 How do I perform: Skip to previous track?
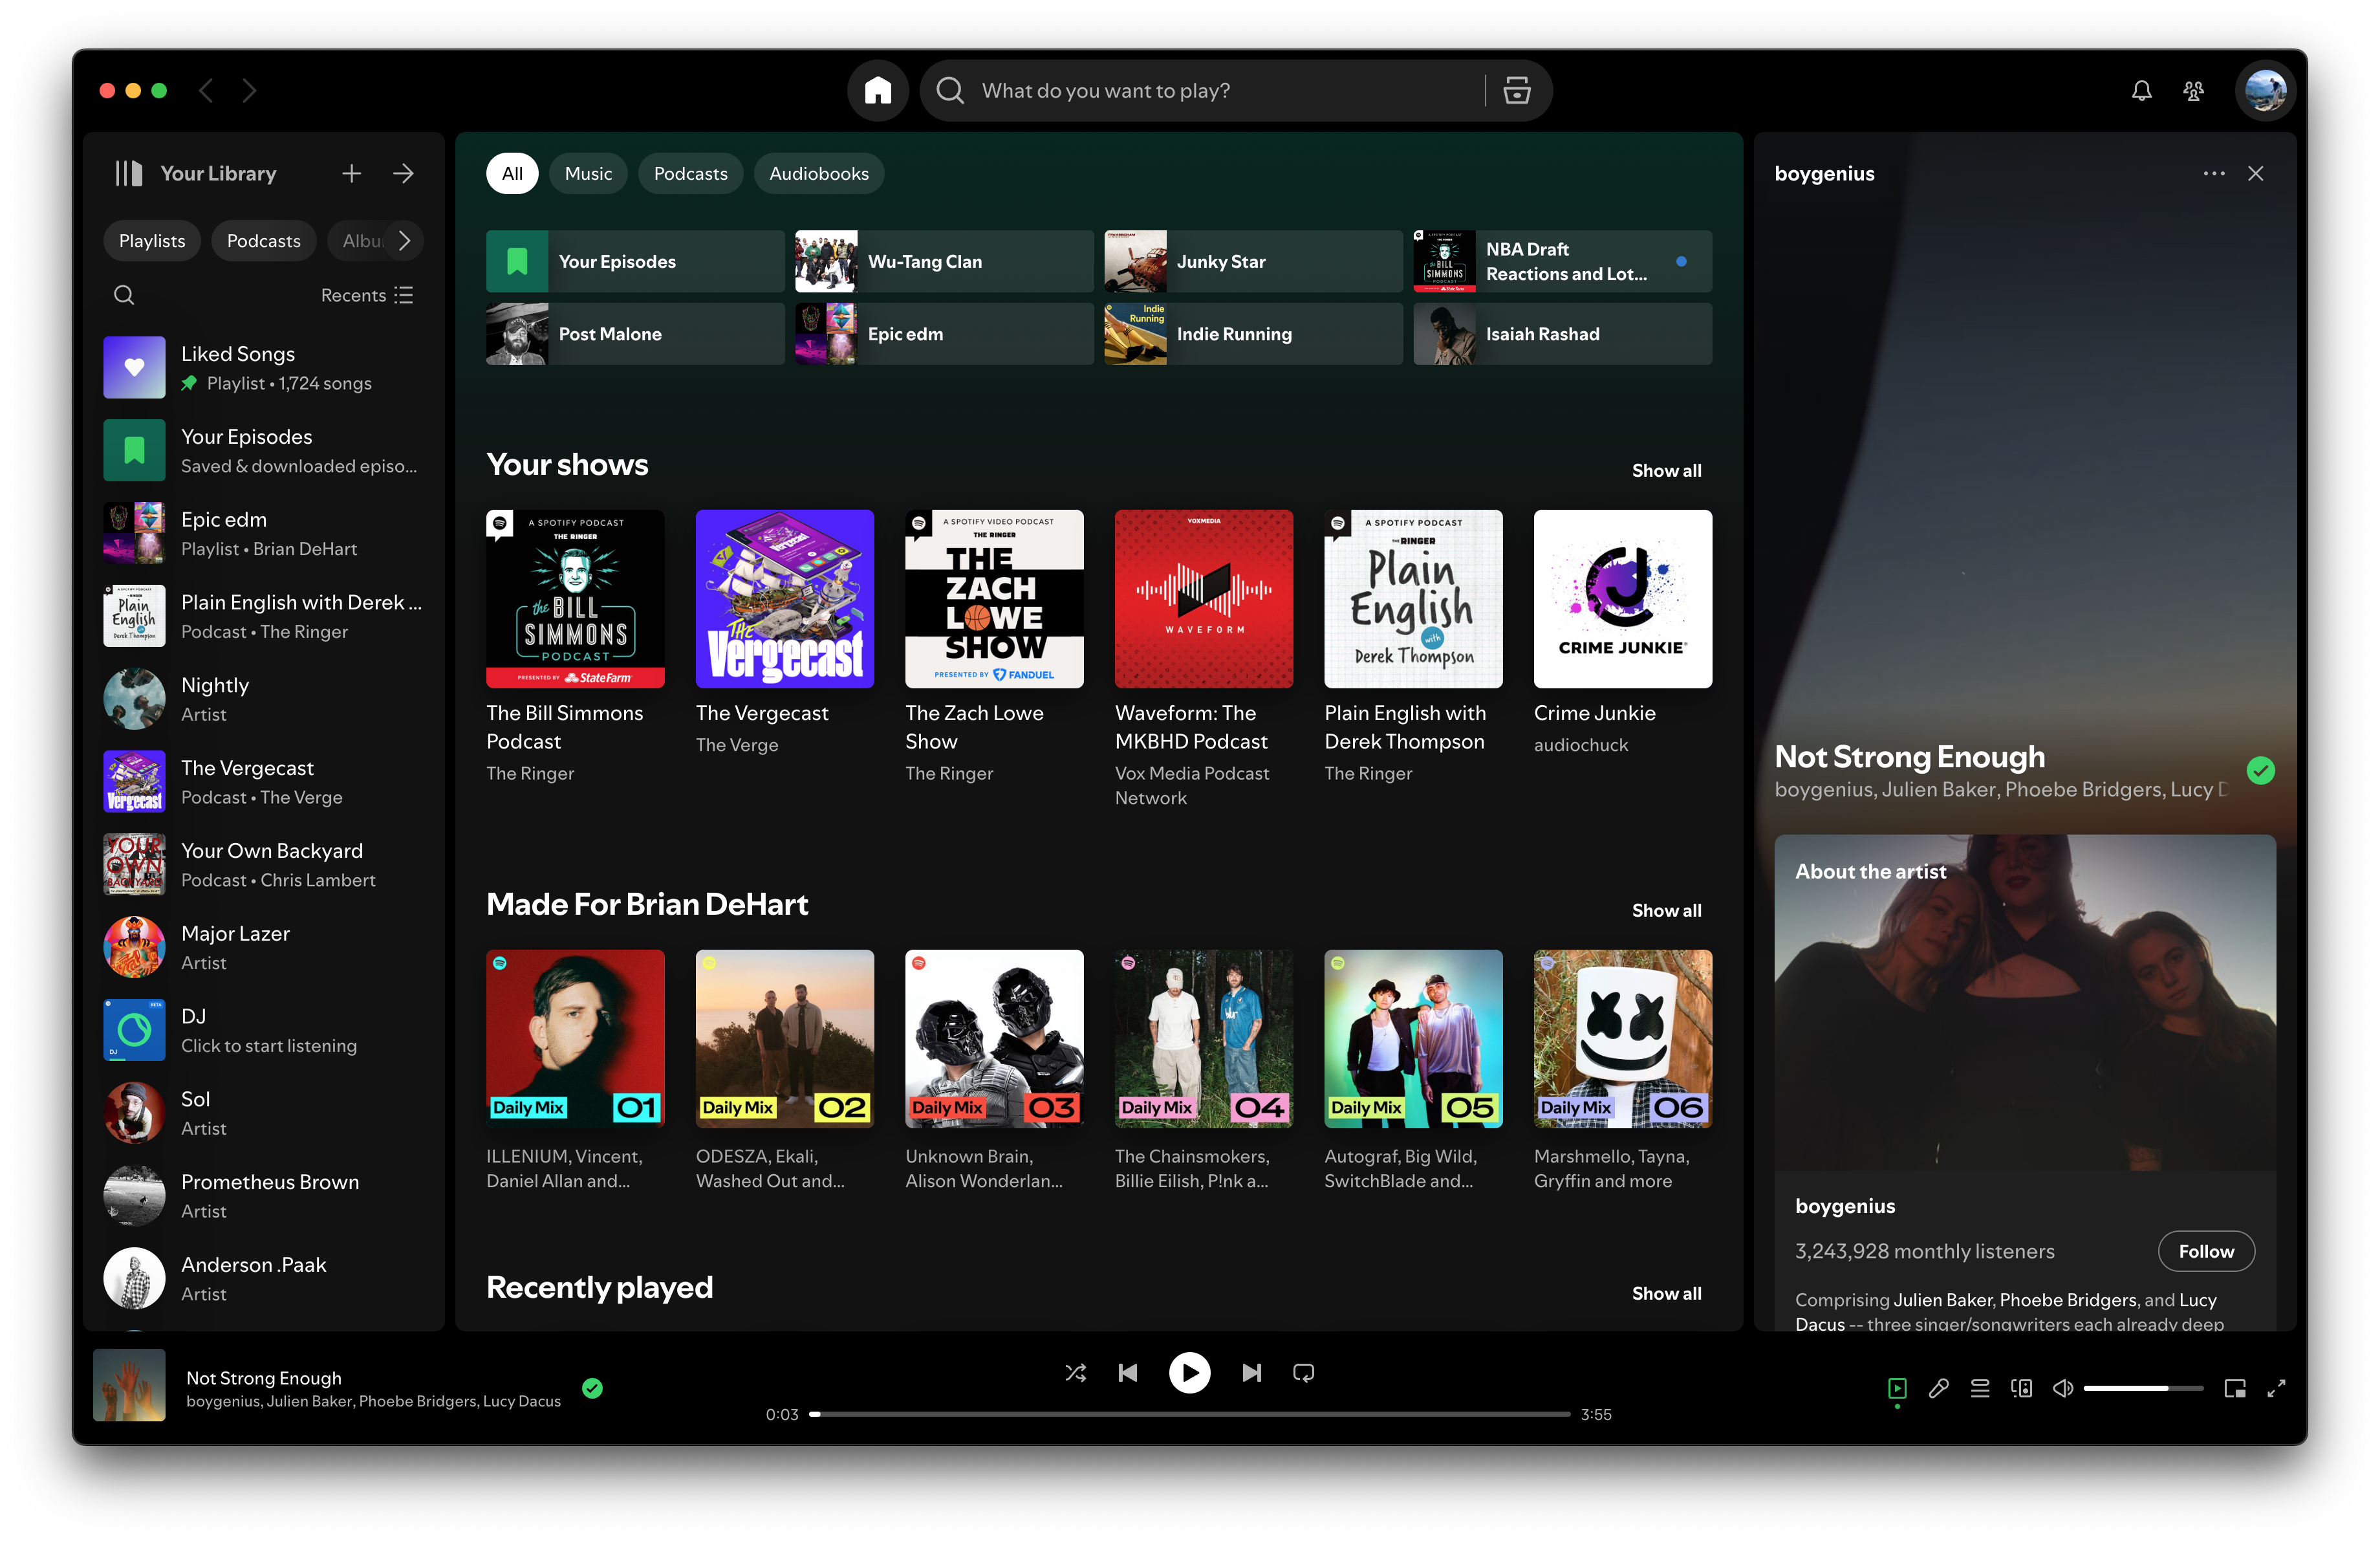pos(1128,1372)
